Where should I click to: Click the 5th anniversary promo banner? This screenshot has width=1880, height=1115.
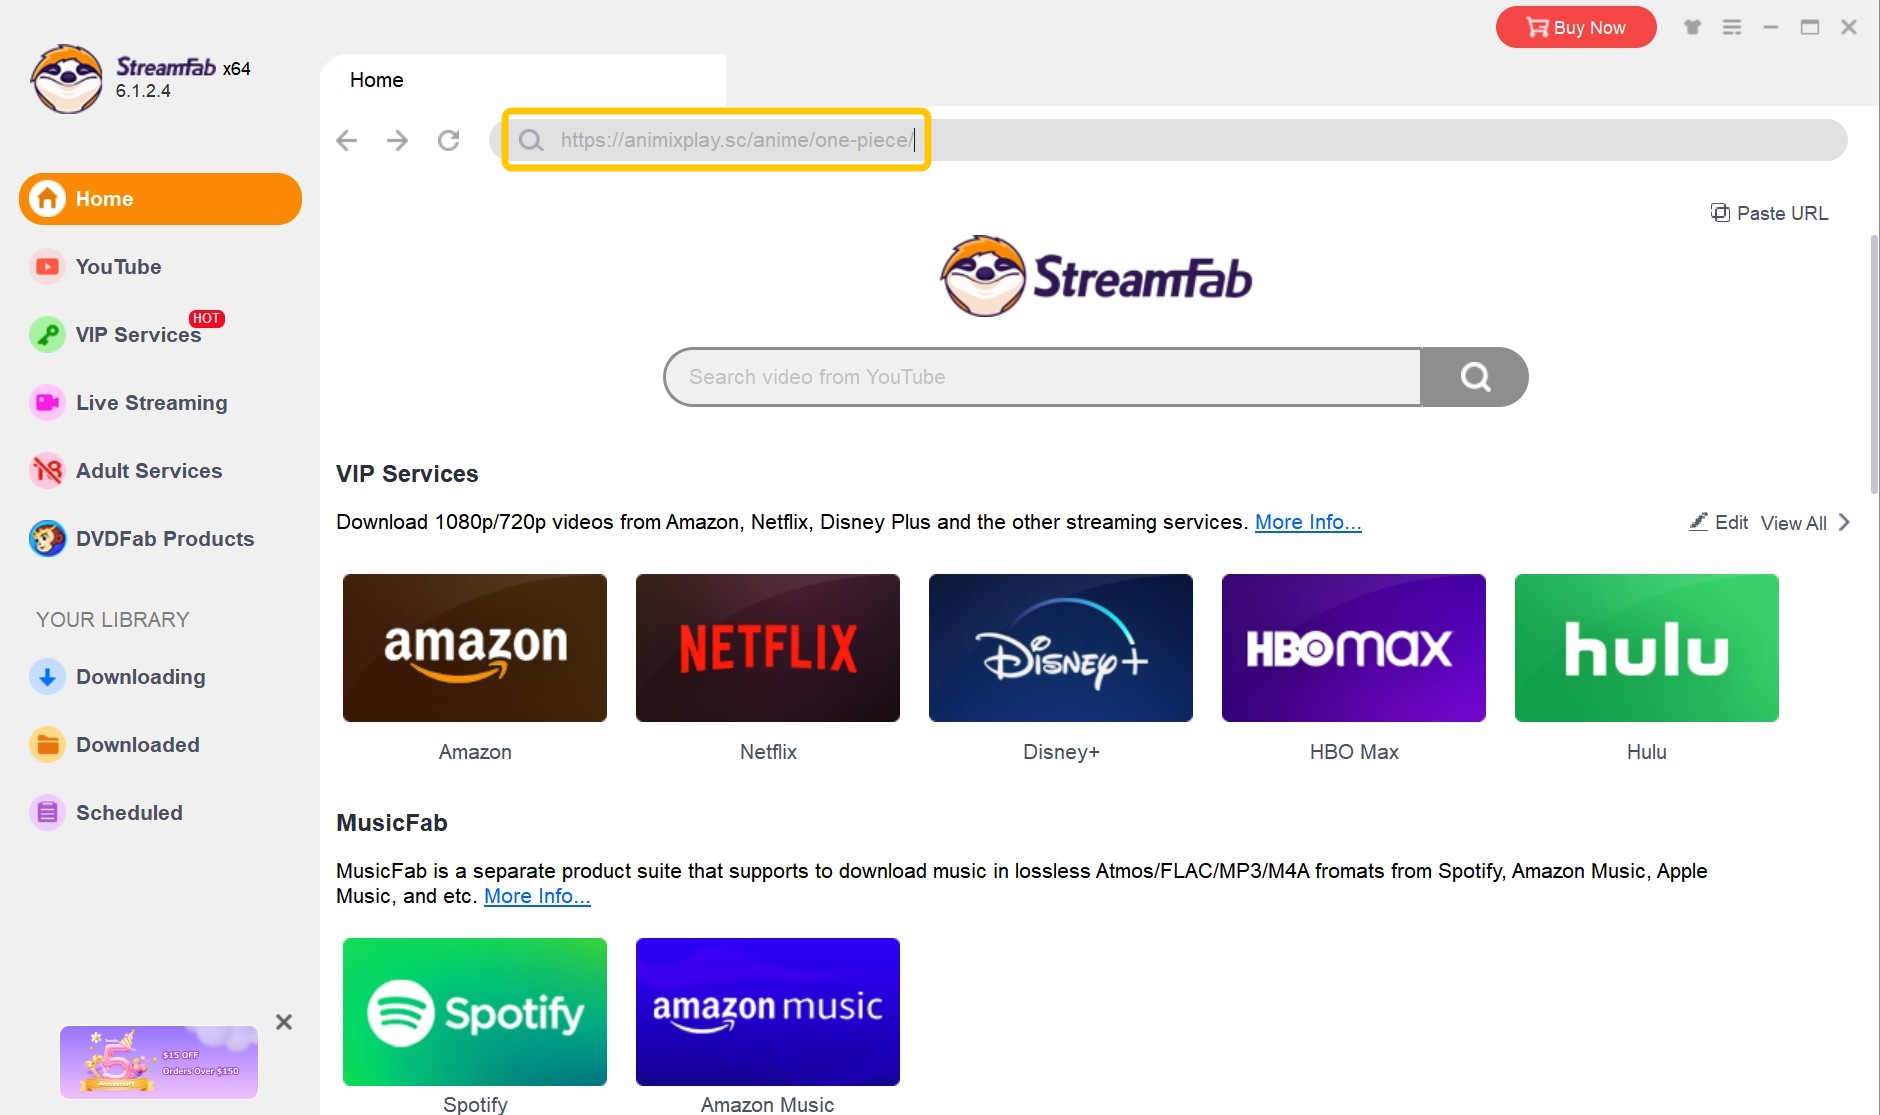[x=159, y=1062]
